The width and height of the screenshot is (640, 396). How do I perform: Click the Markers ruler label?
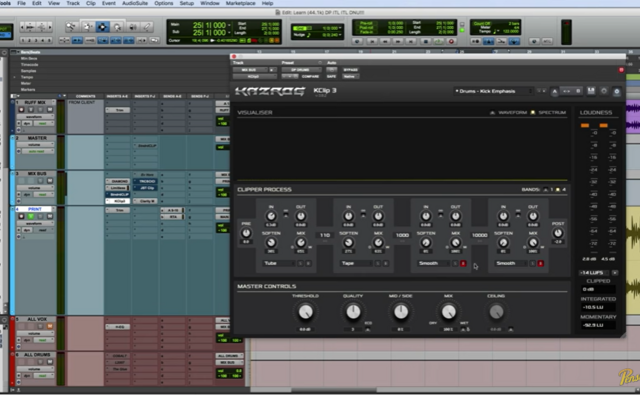(x=28, y=90)
